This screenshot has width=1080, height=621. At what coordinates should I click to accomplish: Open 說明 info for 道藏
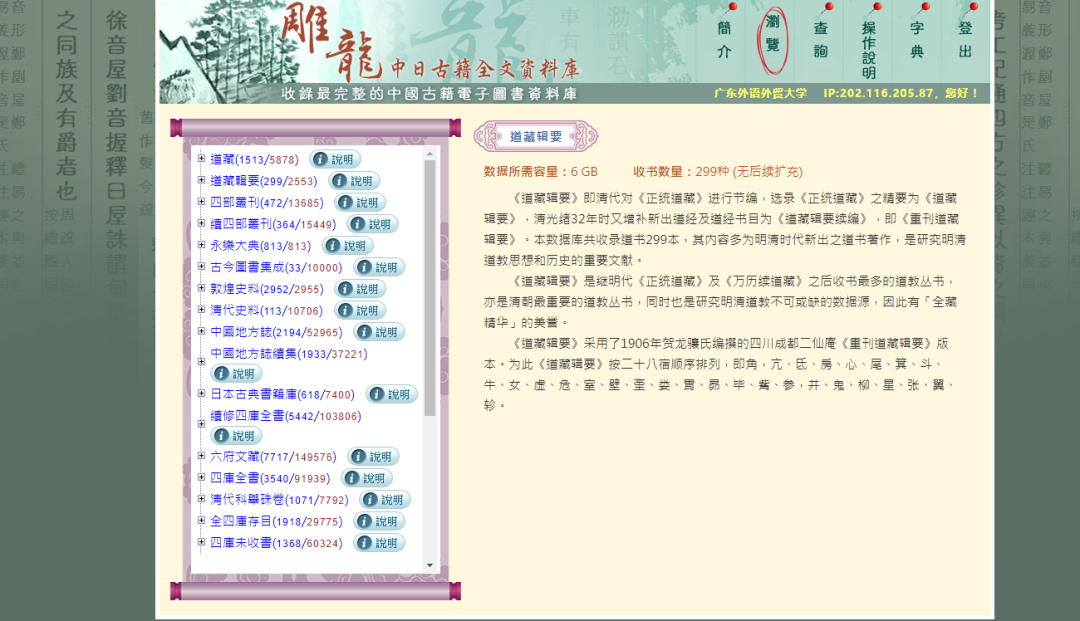335,160
